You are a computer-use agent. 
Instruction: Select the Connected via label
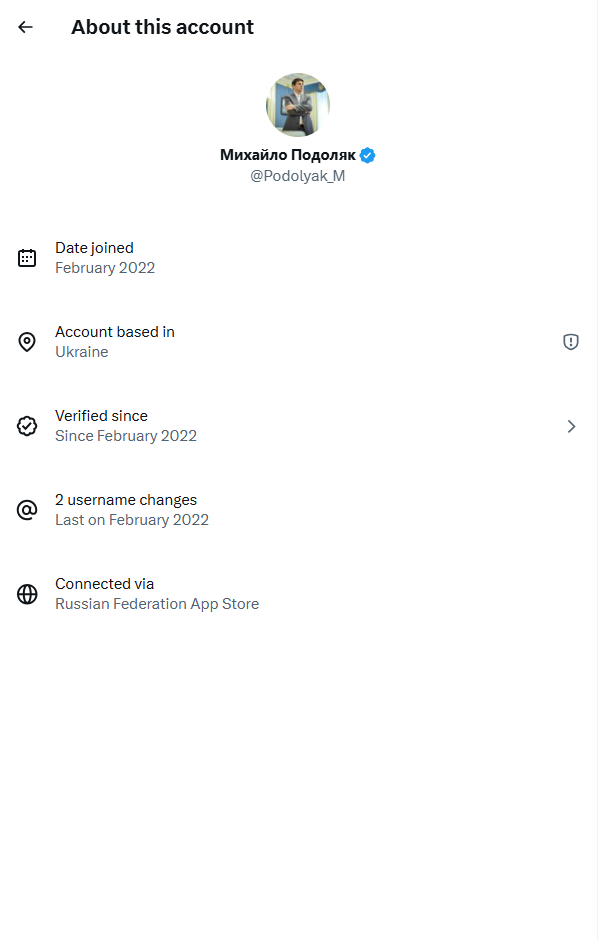pos(105,584)
